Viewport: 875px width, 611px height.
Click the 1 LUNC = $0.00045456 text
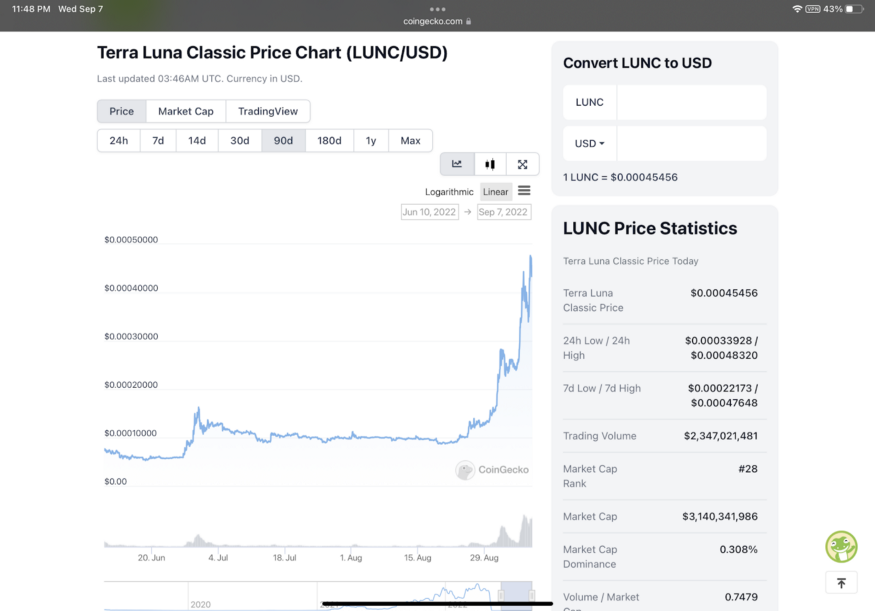tap(620, 177)
